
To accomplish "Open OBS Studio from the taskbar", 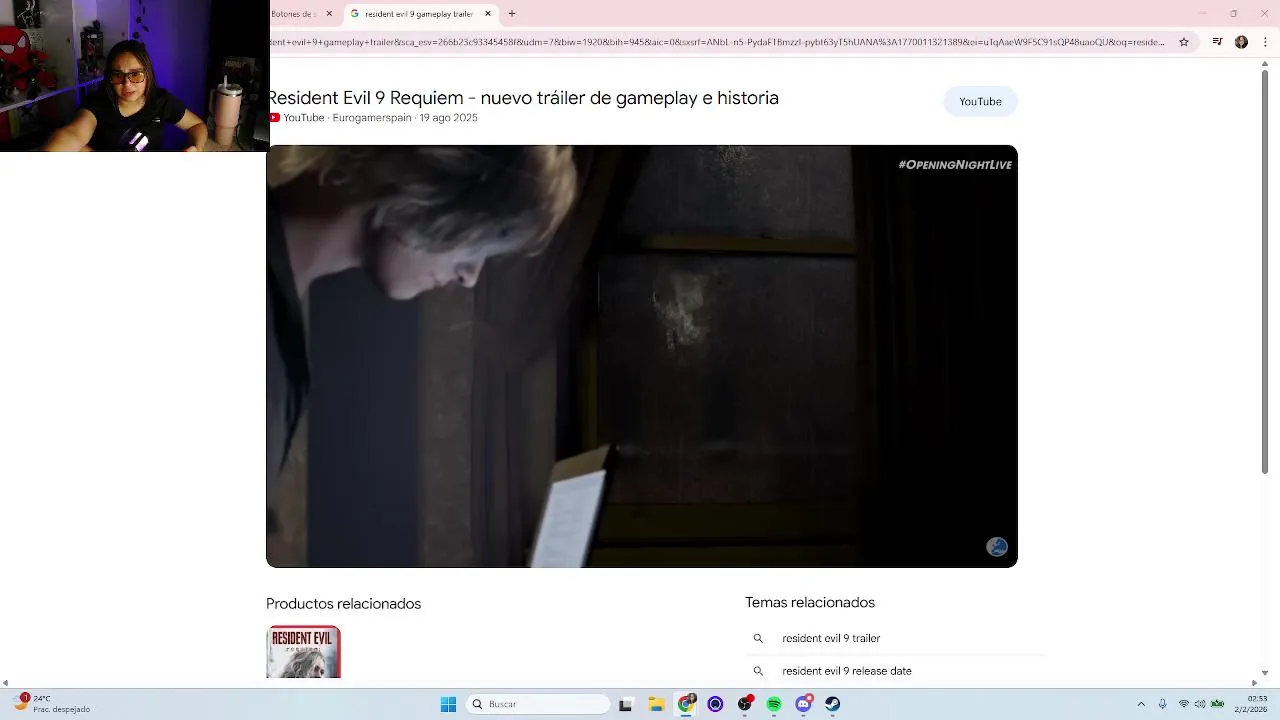I will [x=745, y=704].
